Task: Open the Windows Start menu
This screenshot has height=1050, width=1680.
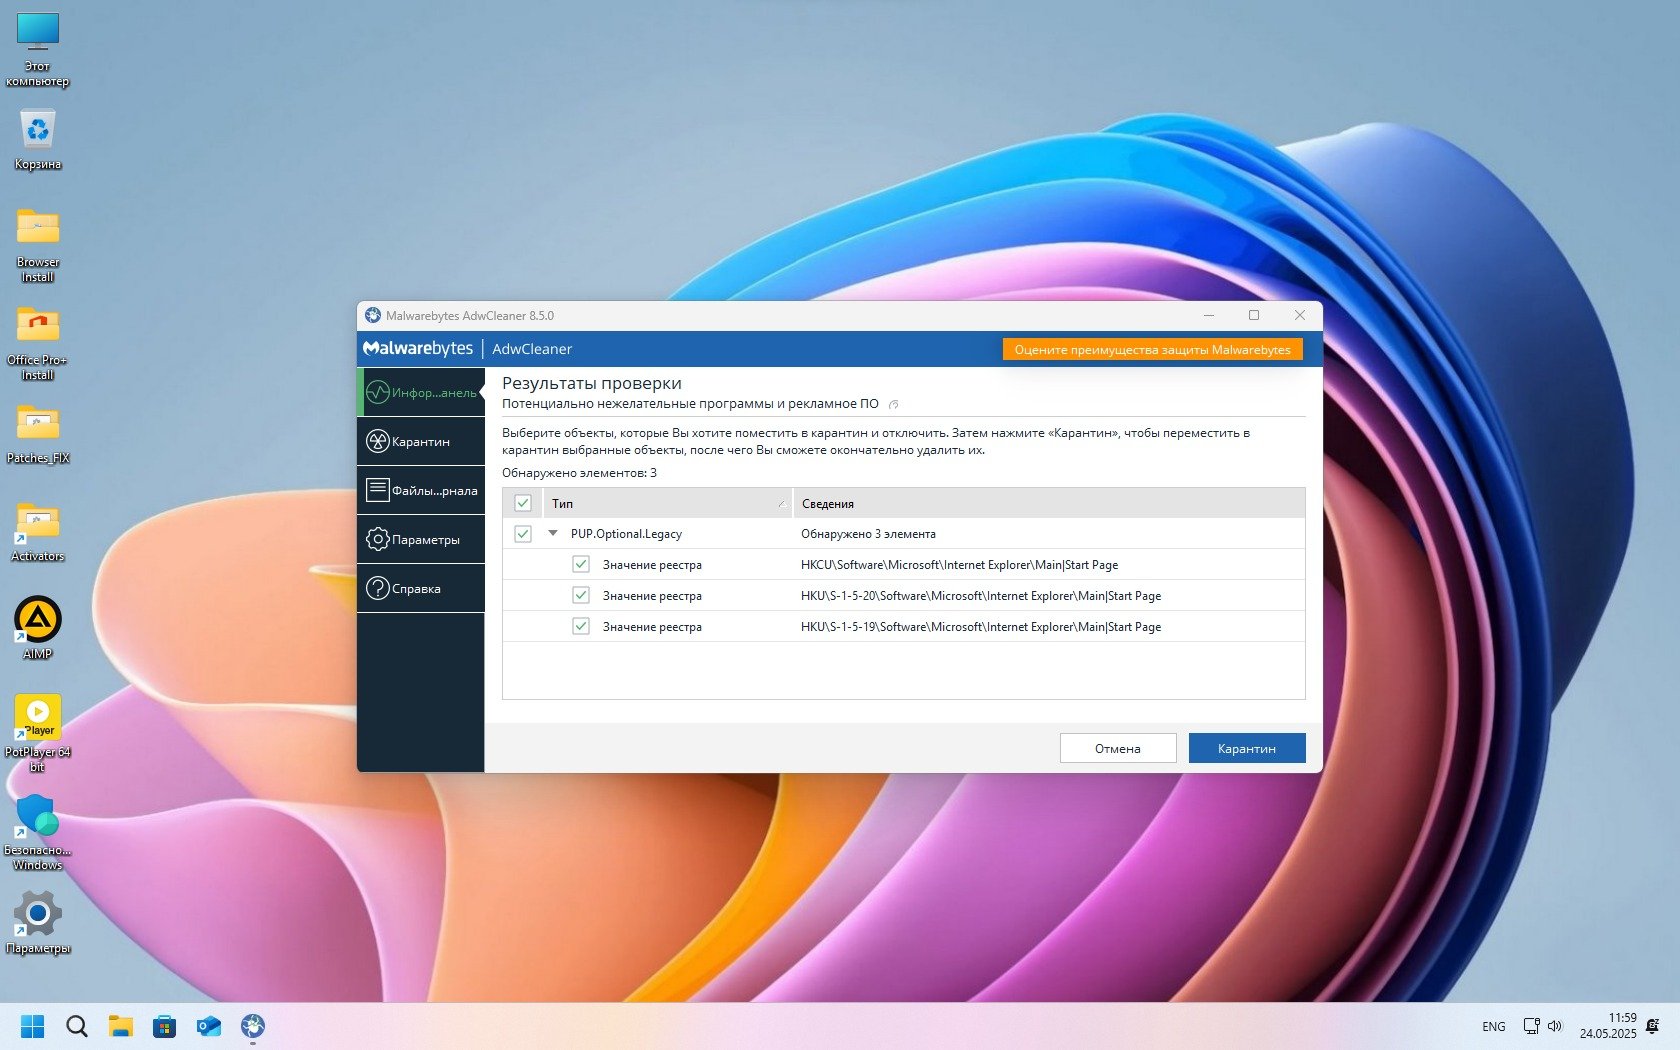Action: pos(33,1026)
